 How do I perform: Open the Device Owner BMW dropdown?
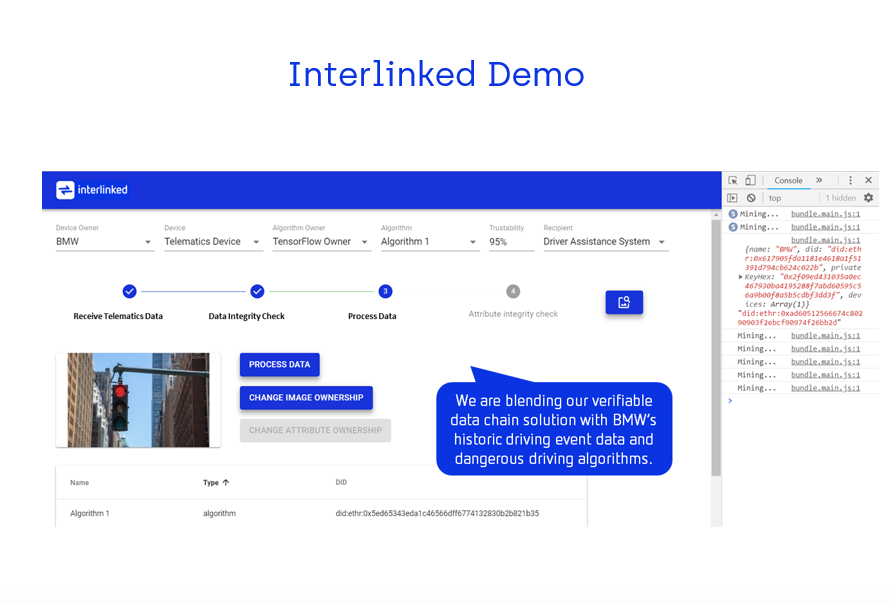pos(104,241)
